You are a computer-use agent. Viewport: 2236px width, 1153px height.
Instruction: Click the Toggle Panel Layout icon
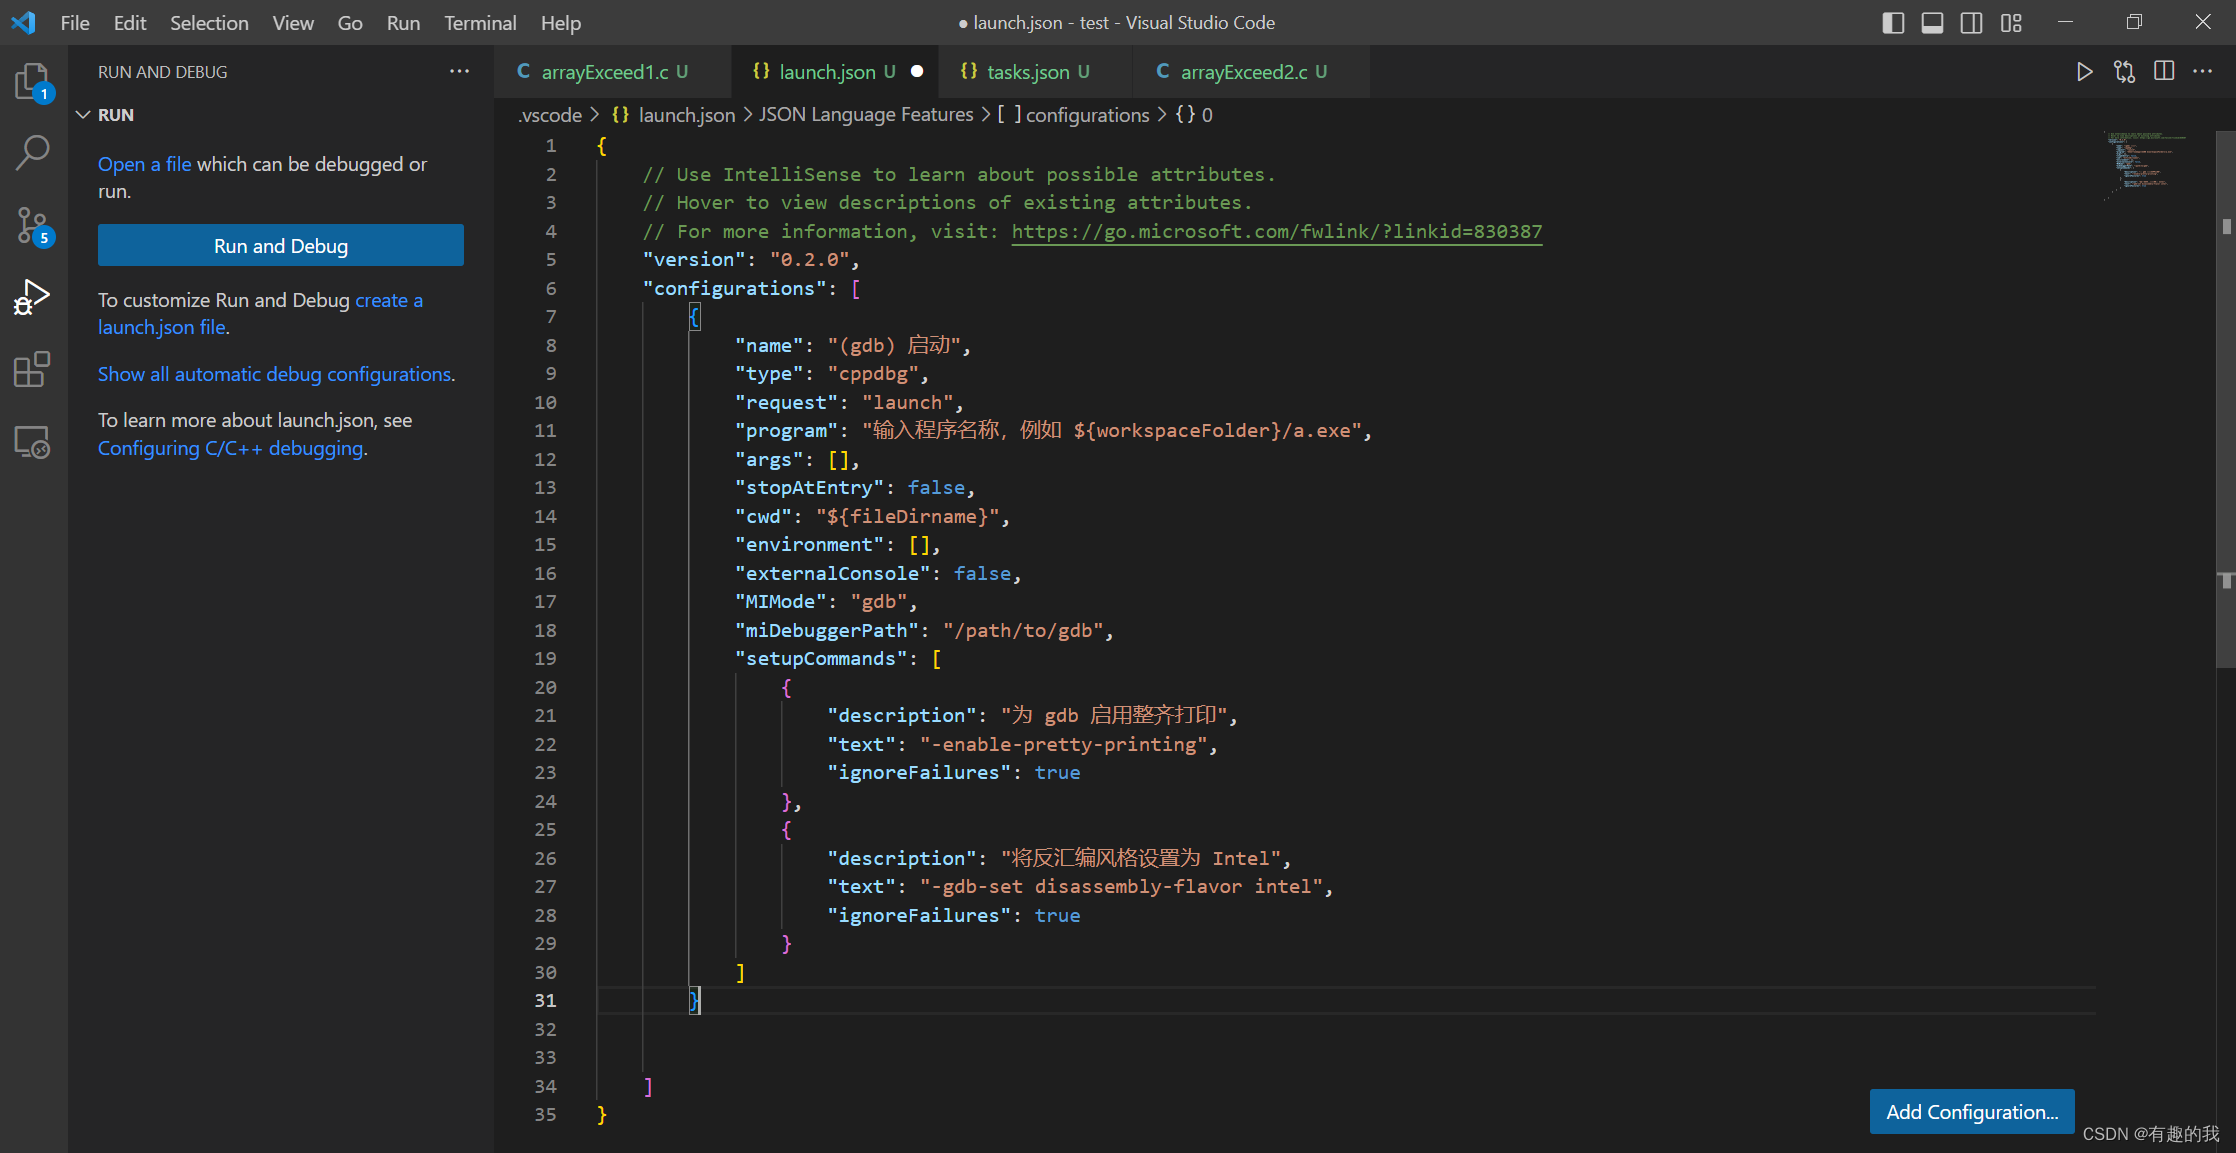click(x=1930, y=22)
